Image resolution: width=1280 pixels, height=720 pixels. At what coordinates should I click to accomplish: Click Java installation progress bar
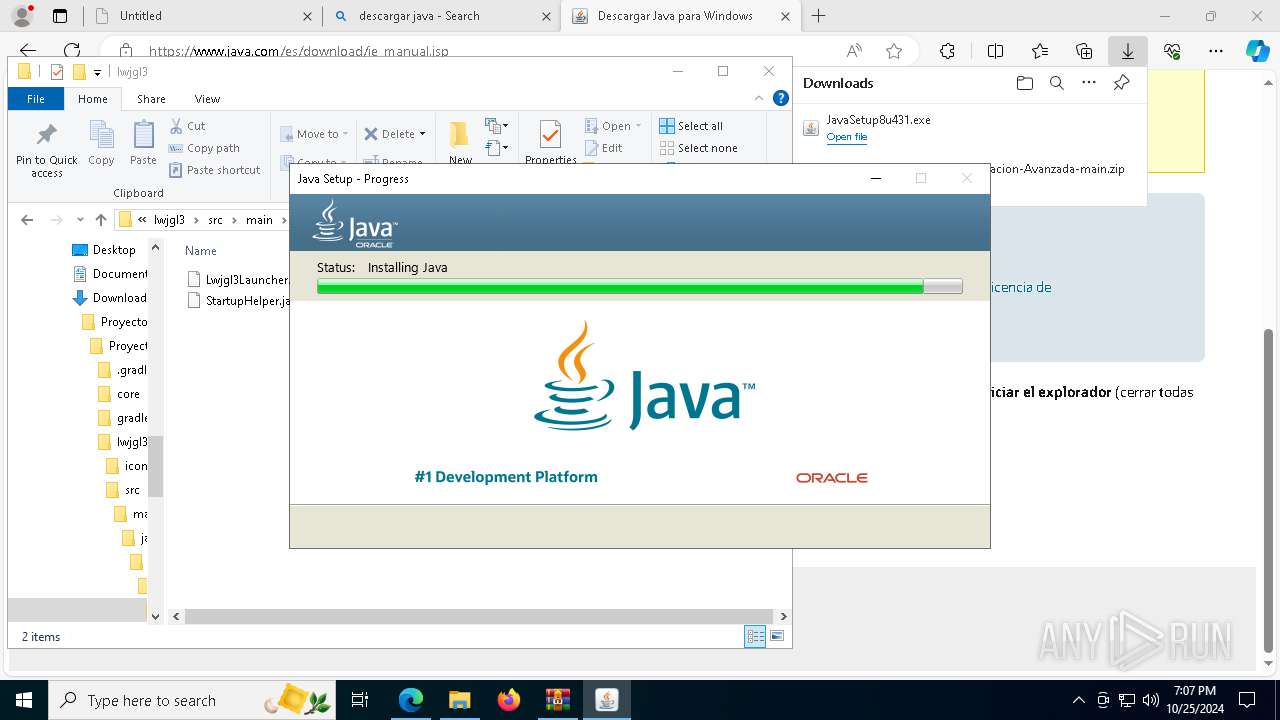(639, 287)
